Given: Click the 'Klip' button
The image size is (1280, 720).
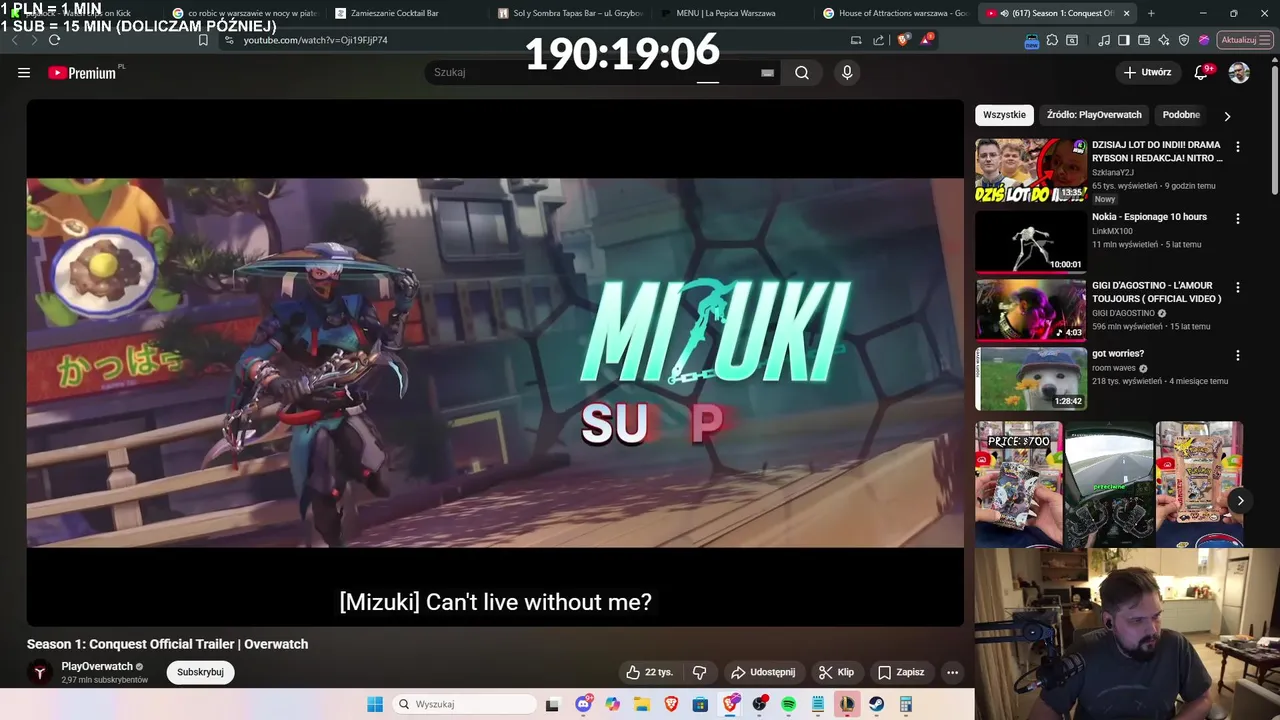Looking at the screenshot, I should (836, 672).
